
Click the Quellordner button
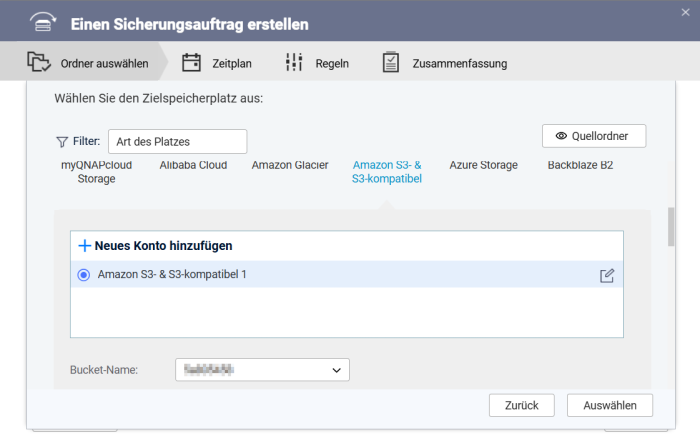pos(593,136)
